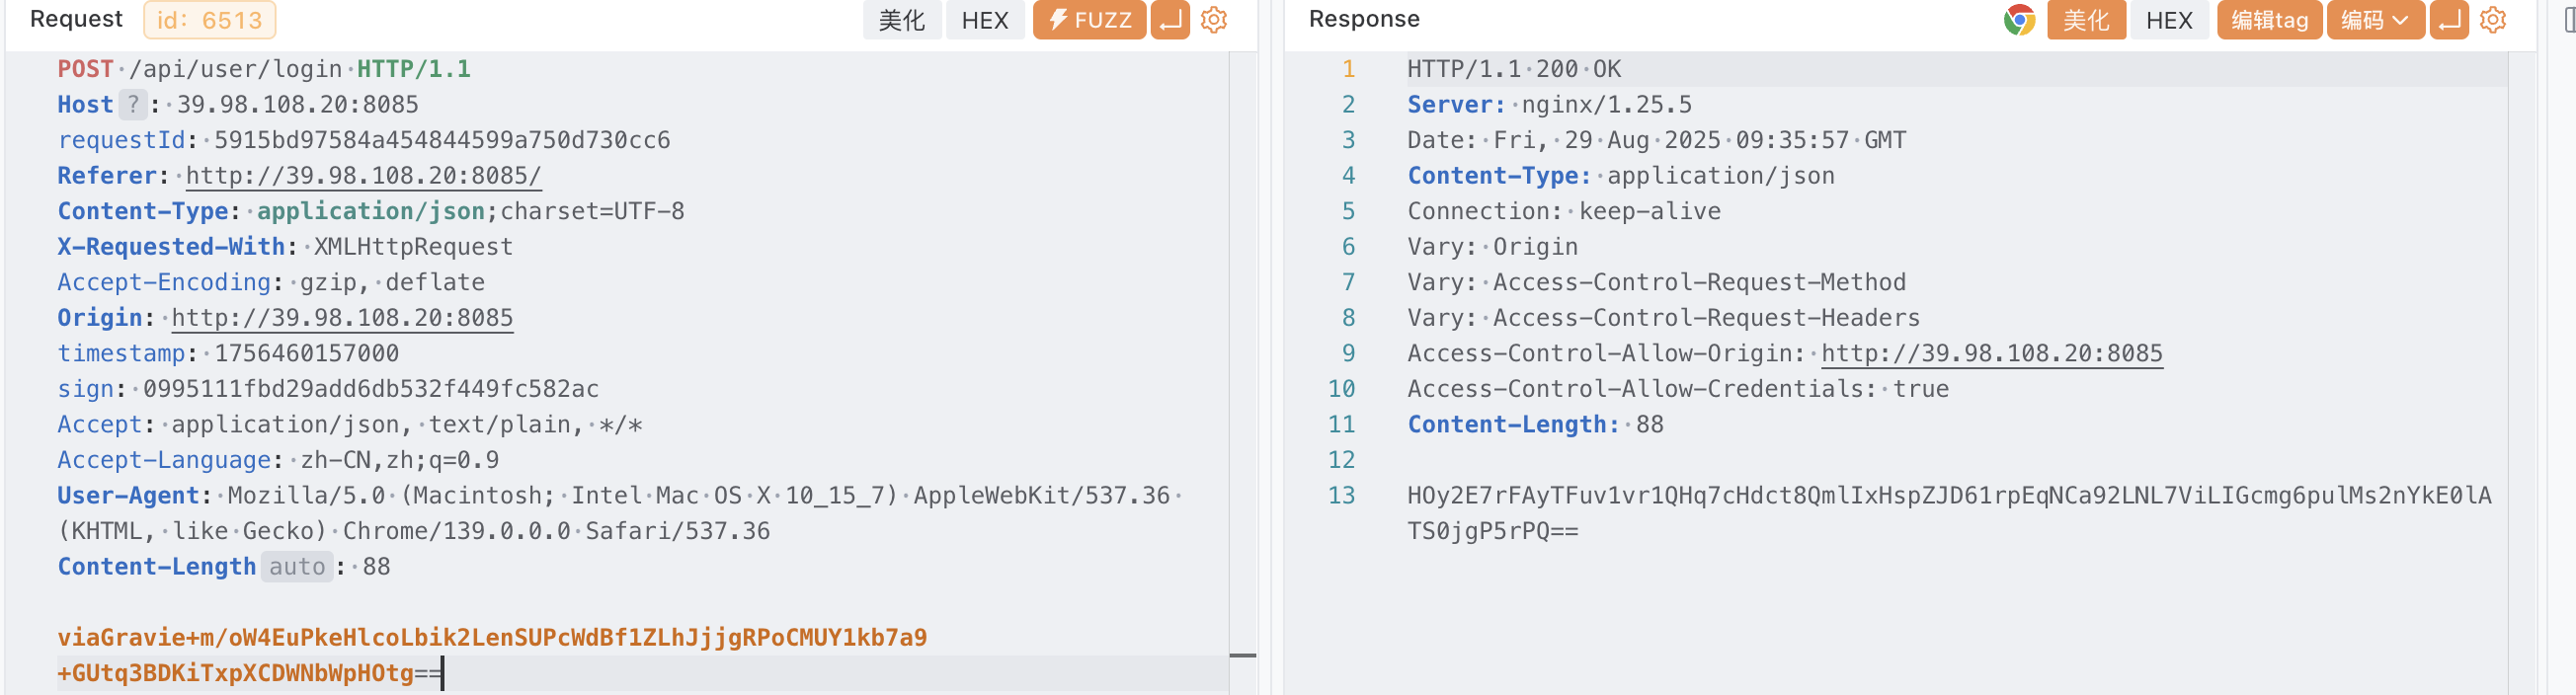The width and height of the screenshot is (2576, 695).
Task: Toggle Response HEX view
Action: point(2168,20)
